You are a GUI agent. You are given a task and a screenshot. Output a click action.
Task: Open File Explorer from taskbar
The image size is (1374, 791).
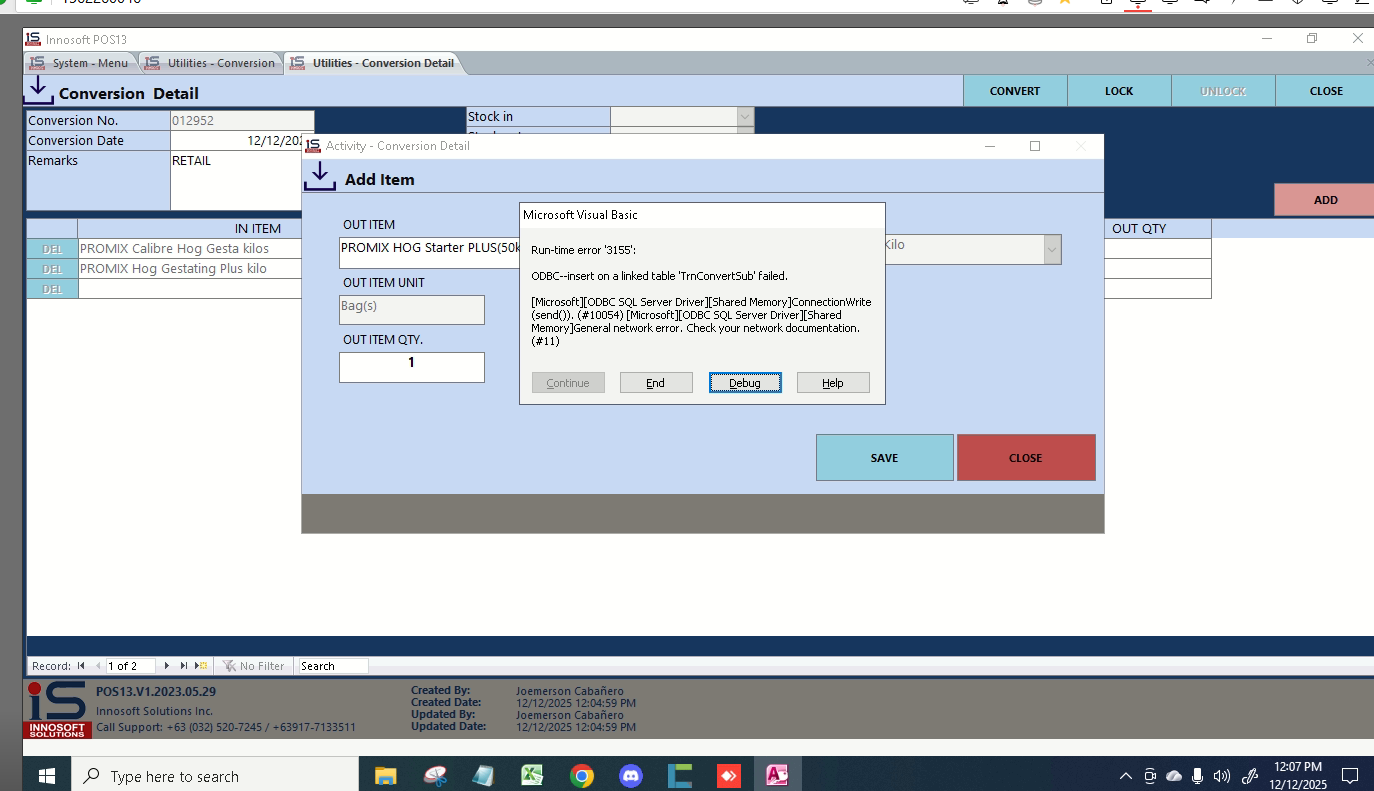[385, 775]
